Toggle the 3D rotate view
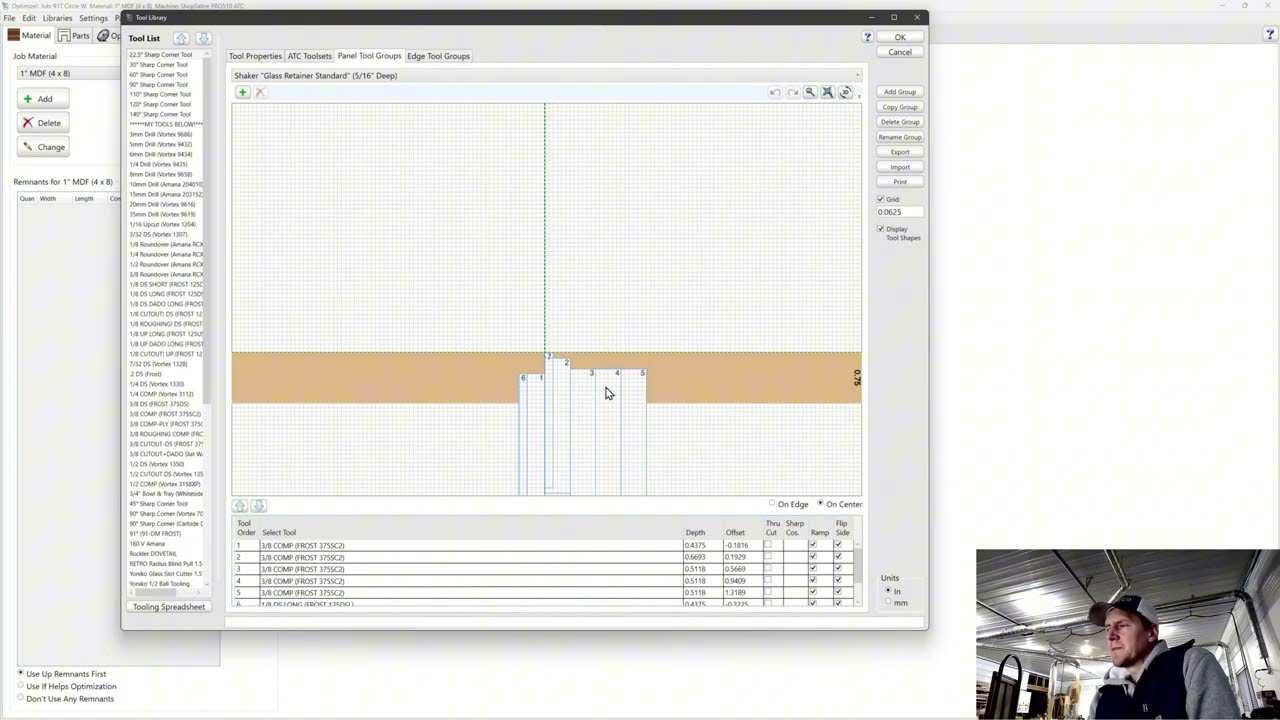This screenshot has height=720, width=1280. (x=846, y=92)
